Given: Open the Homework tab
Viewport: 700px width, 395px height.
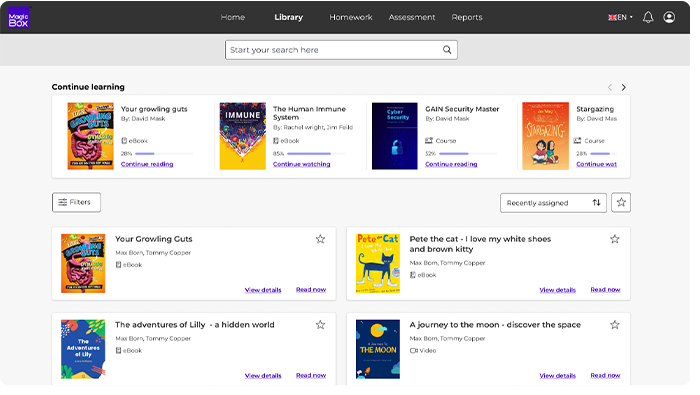Looking at the screenshot, I should point(351,17).
